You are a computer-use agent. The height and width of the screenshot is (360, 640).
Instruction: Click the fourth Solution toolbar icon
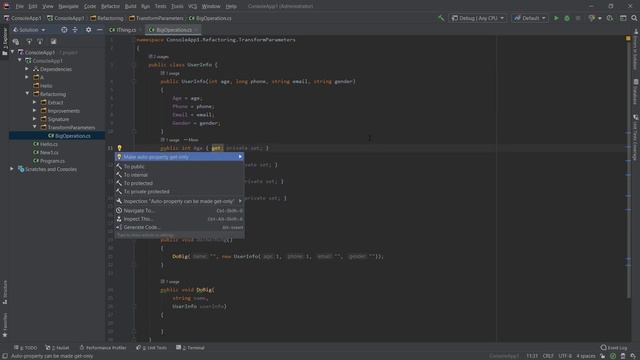coord(53,42)
